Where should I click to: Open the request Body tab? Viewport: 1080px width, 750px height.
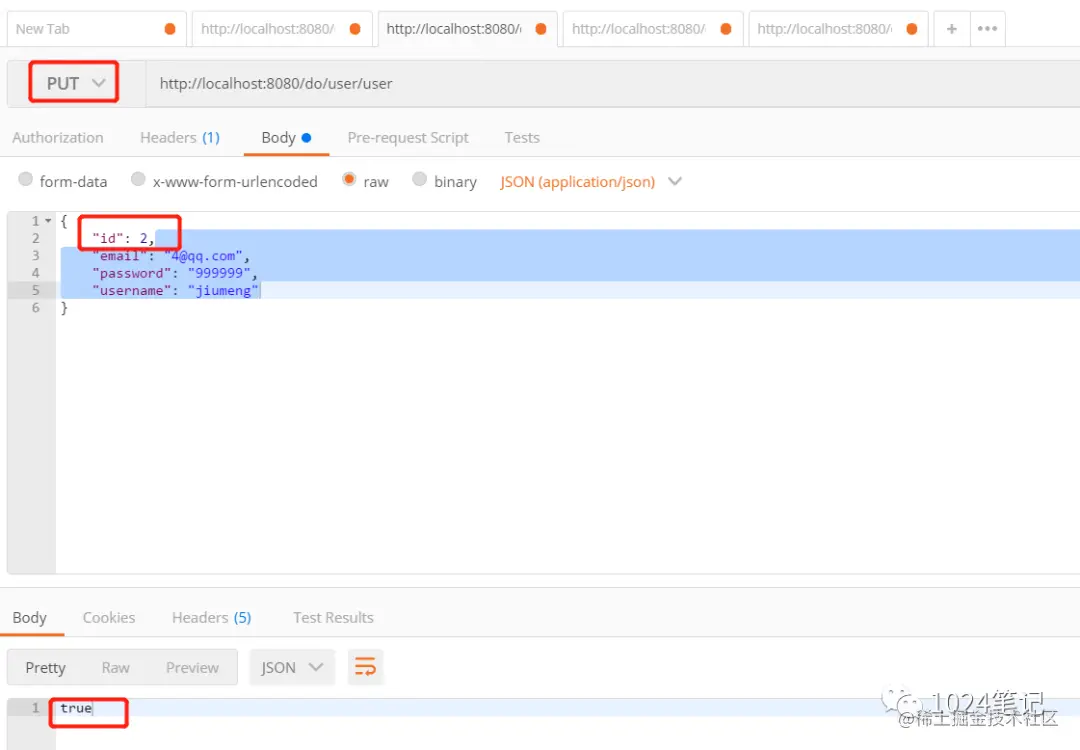pos(286,138)
